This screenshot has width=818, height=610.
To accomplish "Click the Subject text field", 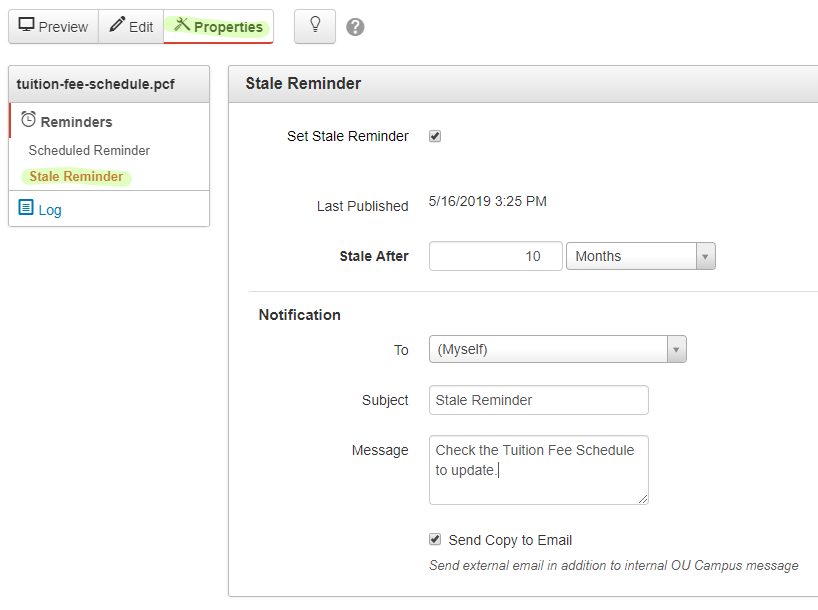I will pyautogui.click(x=538, y=400).
